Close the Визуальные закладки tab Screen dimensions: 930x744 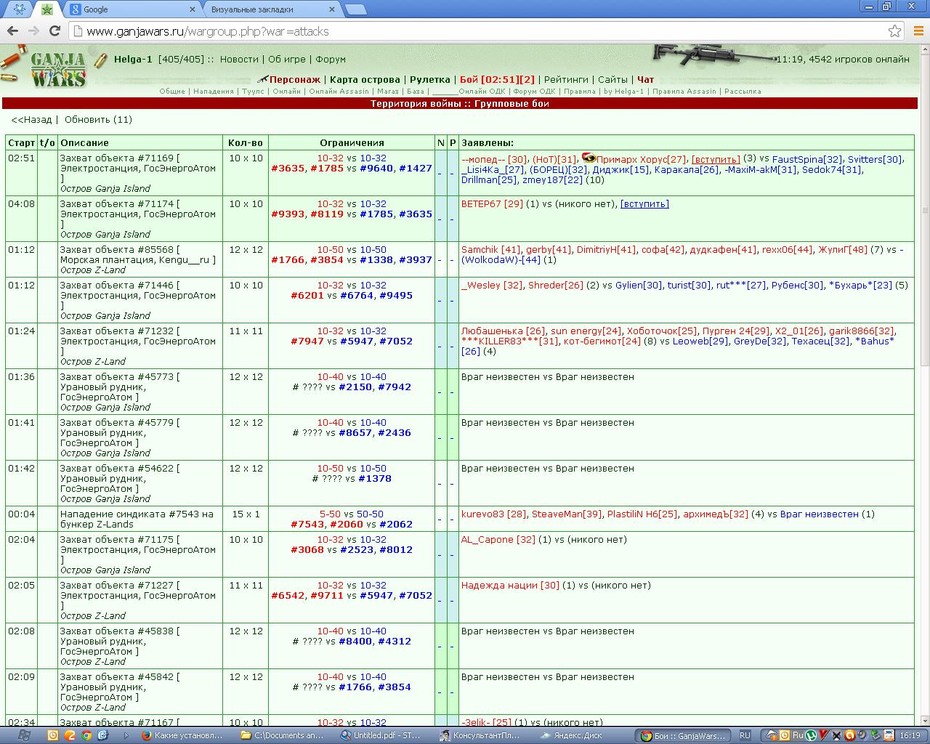click(x=332, y=9)
